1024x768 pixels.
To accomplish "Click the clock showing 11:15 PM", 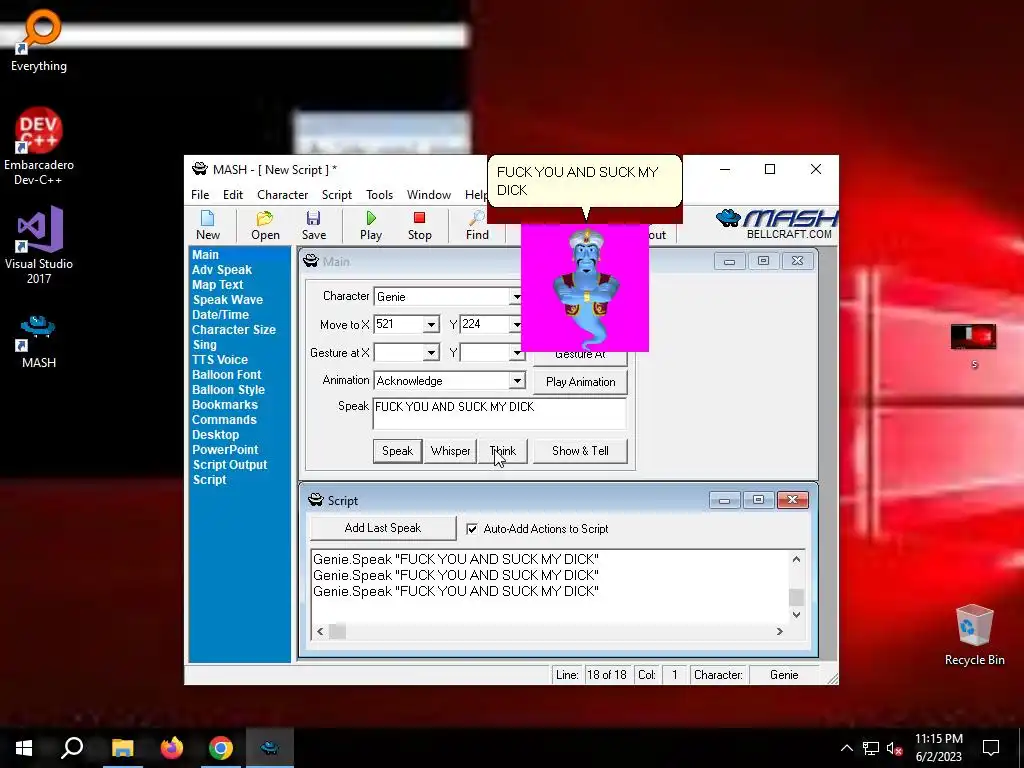I will 938,739.
